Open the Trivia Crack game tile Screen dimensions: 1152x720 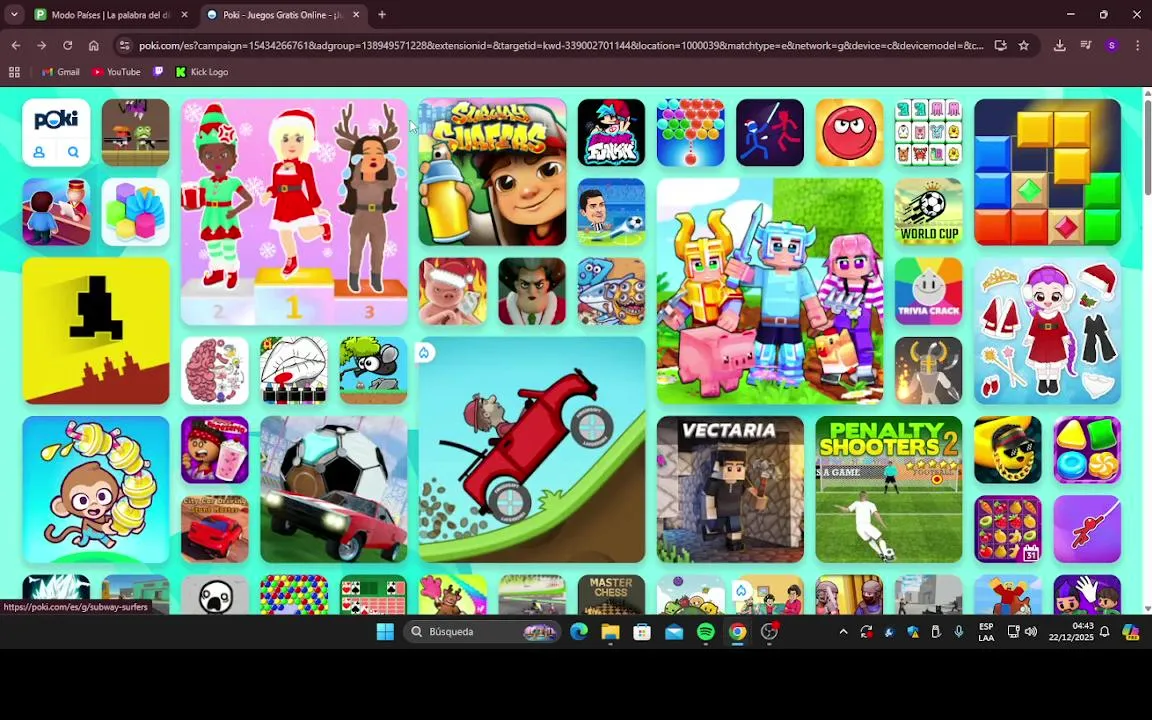click(929, 291)
